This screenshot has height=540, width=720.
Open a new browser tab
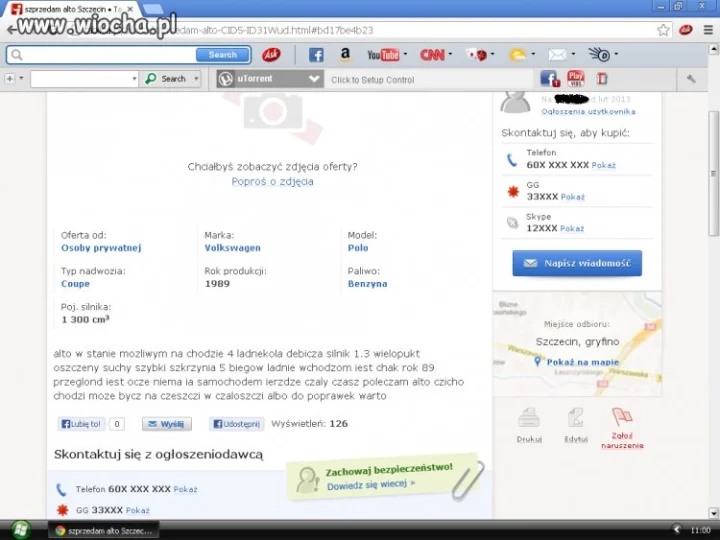tap(152, 9)
